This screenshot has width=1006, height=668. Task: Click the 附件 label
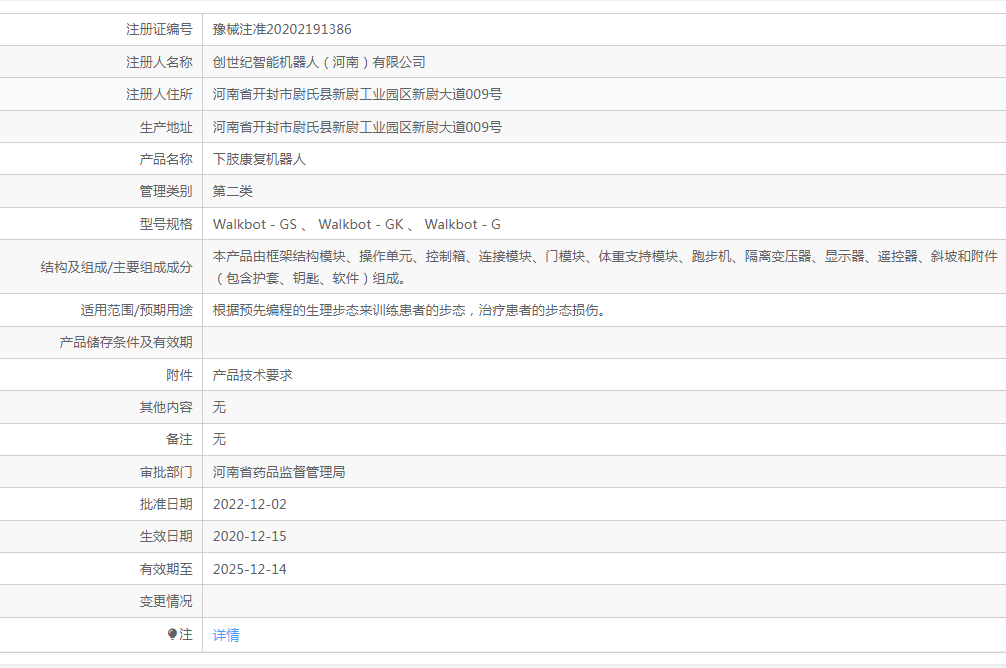[179, 375]
